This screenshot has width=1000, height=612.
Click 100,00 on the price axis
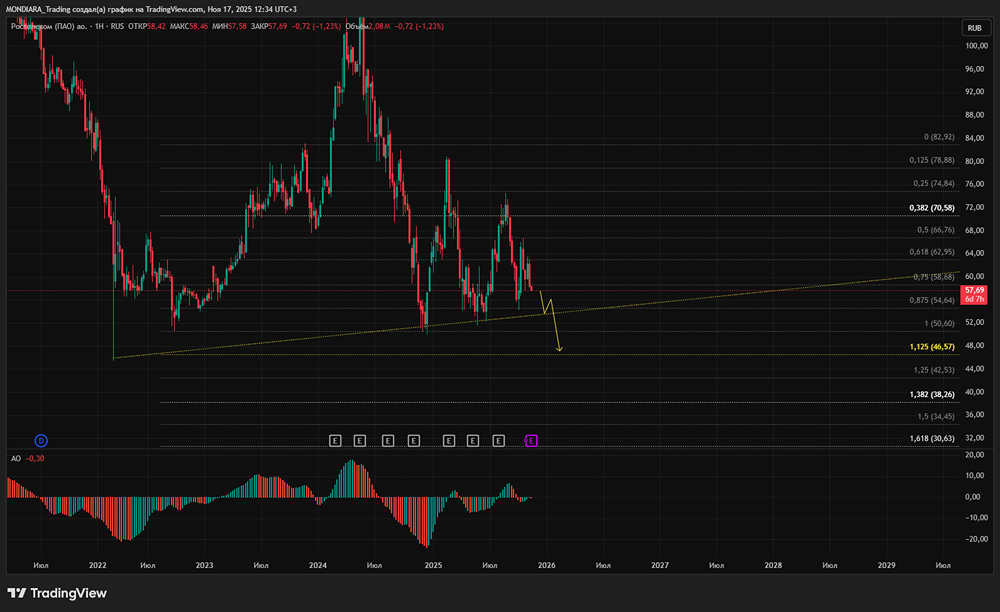(x=976, y=46)
